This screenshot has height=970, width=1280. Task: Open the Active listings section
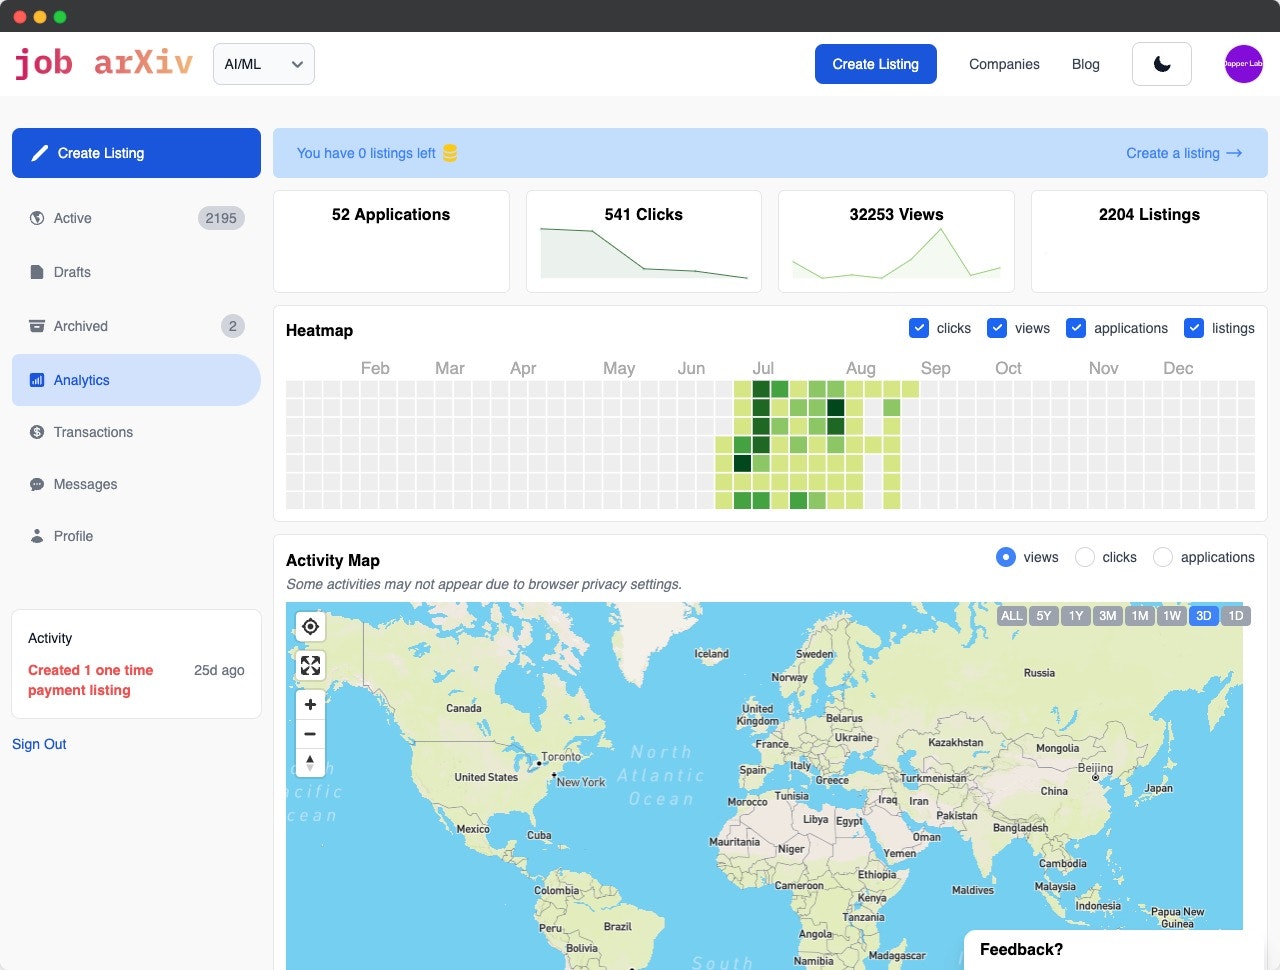136,218
